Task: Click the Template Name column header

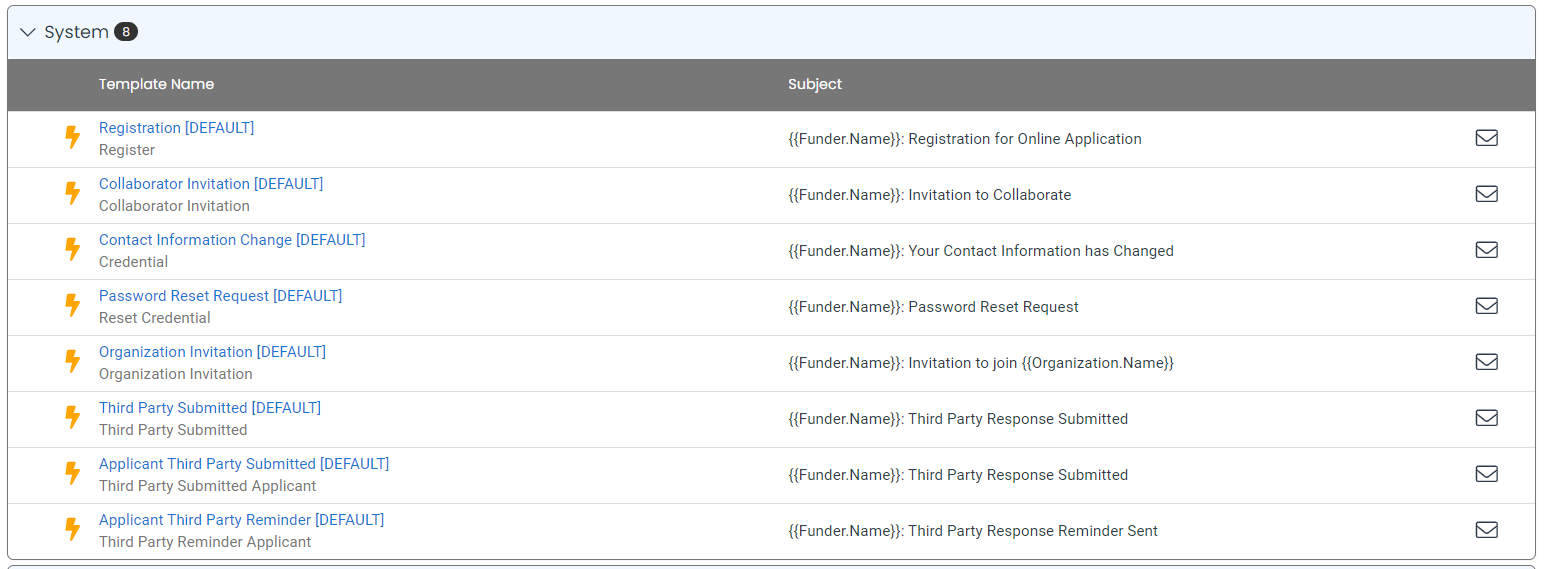Action: pyautogui.click(x=156, y=84)
